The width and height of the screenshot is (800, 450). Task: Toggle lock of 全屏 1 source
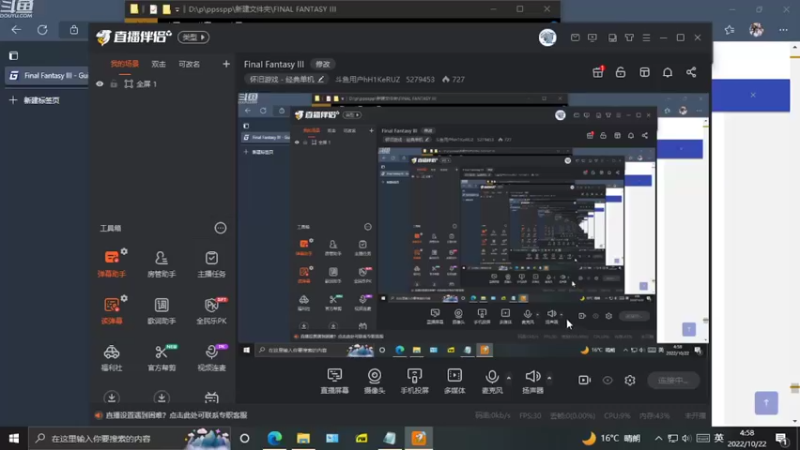(114, 84)
